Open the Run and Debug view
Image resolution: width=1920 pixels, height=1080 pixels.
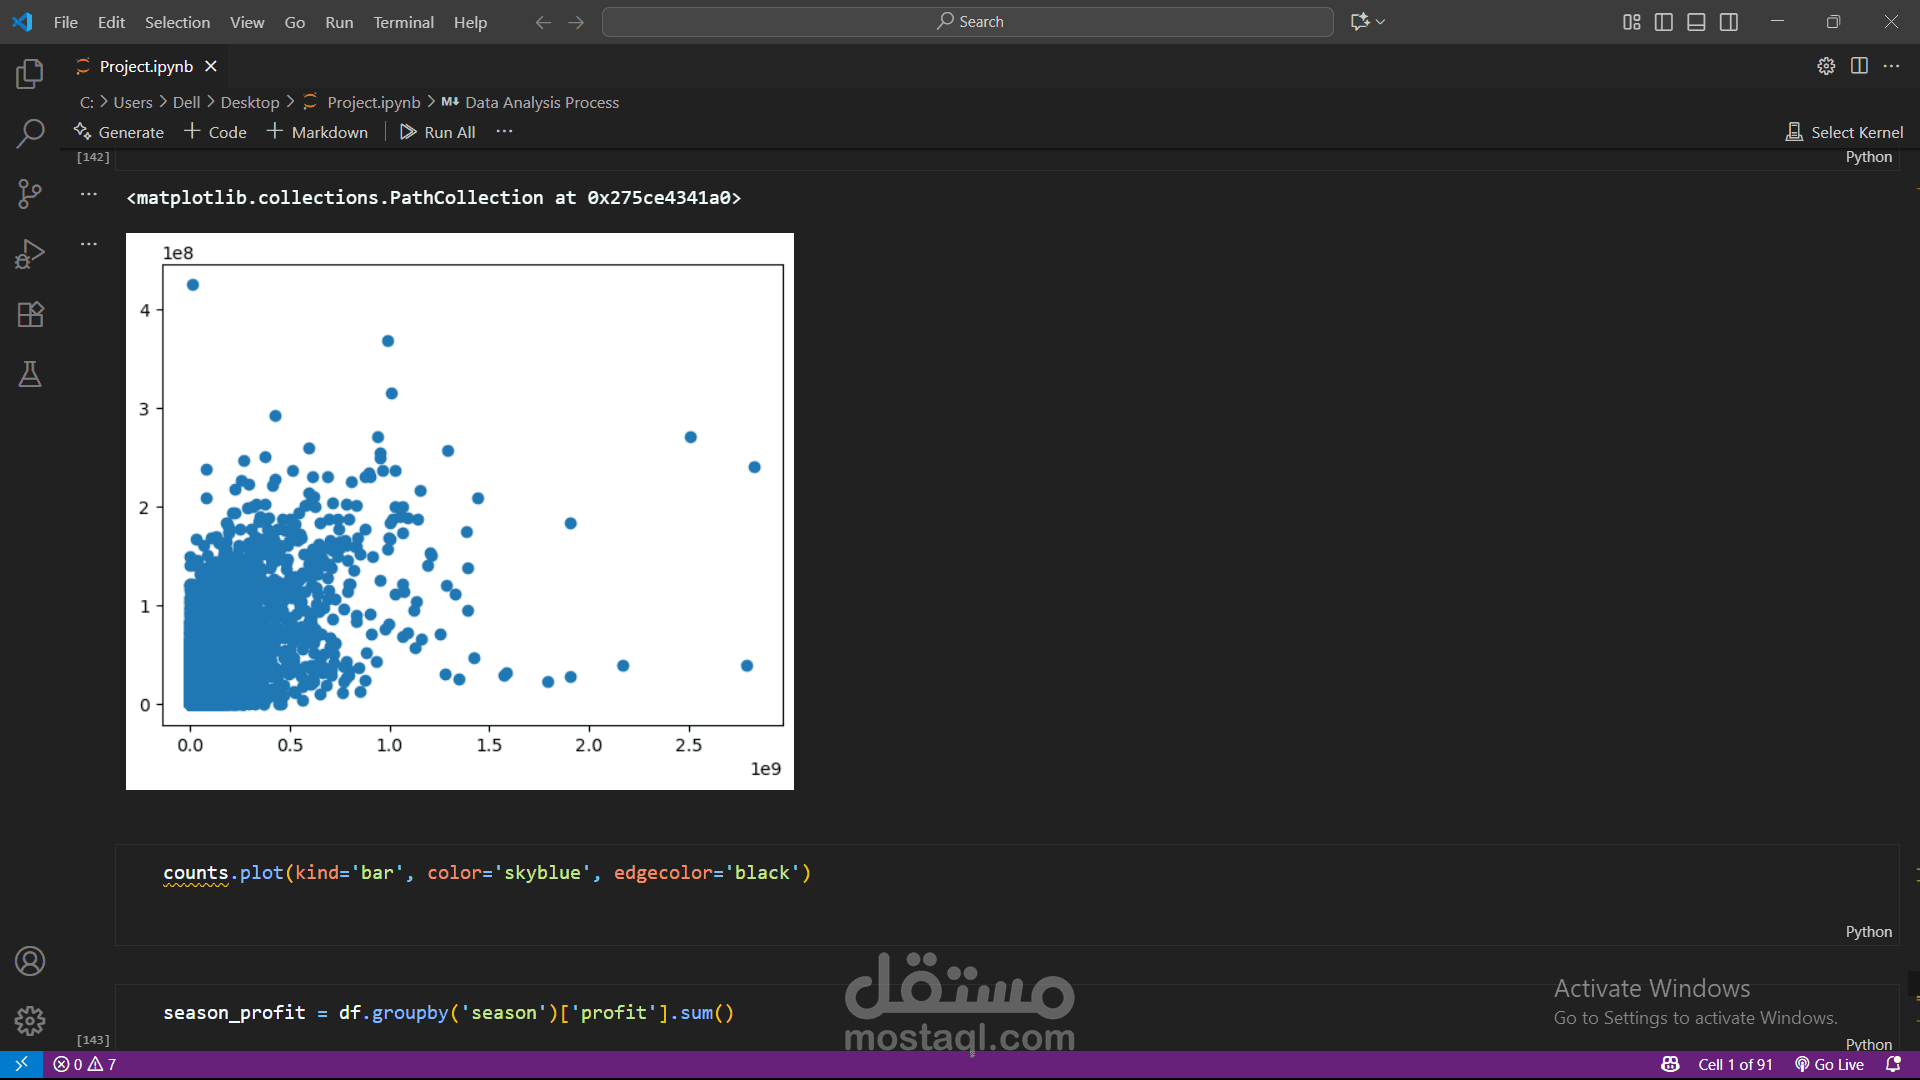coord(30,254)
